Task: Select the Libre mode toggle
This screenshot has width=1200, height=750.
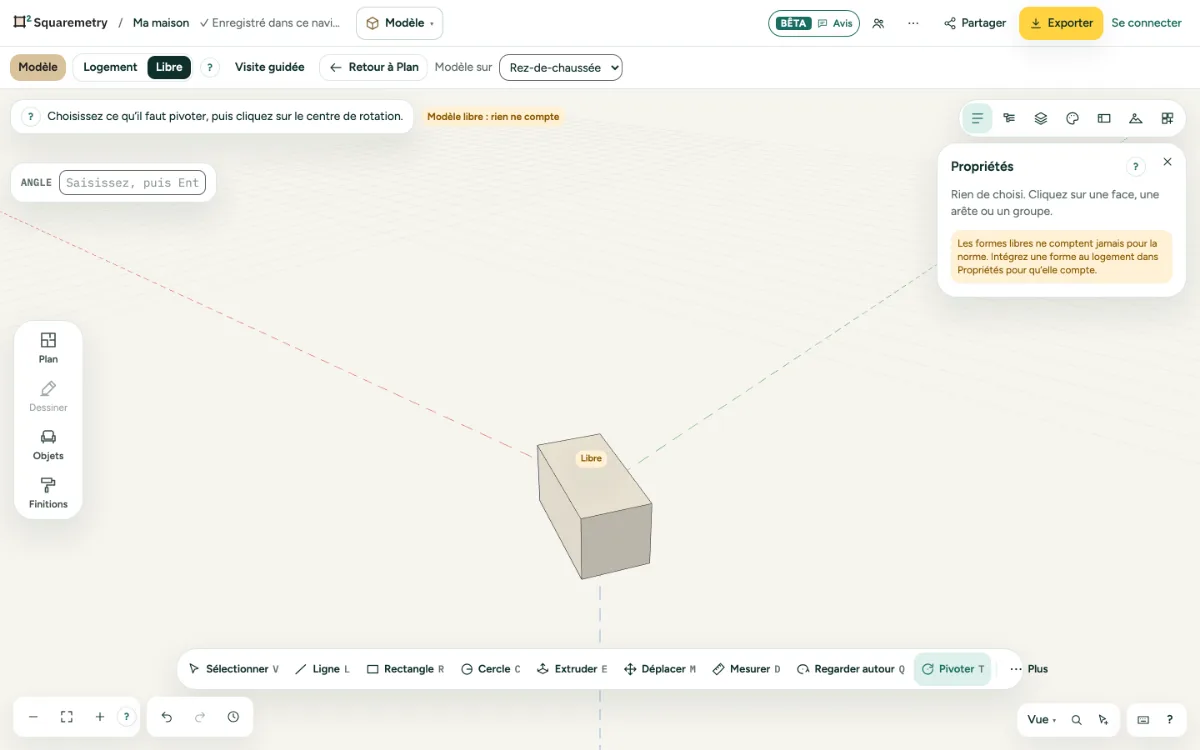Action: coord(169,67)
